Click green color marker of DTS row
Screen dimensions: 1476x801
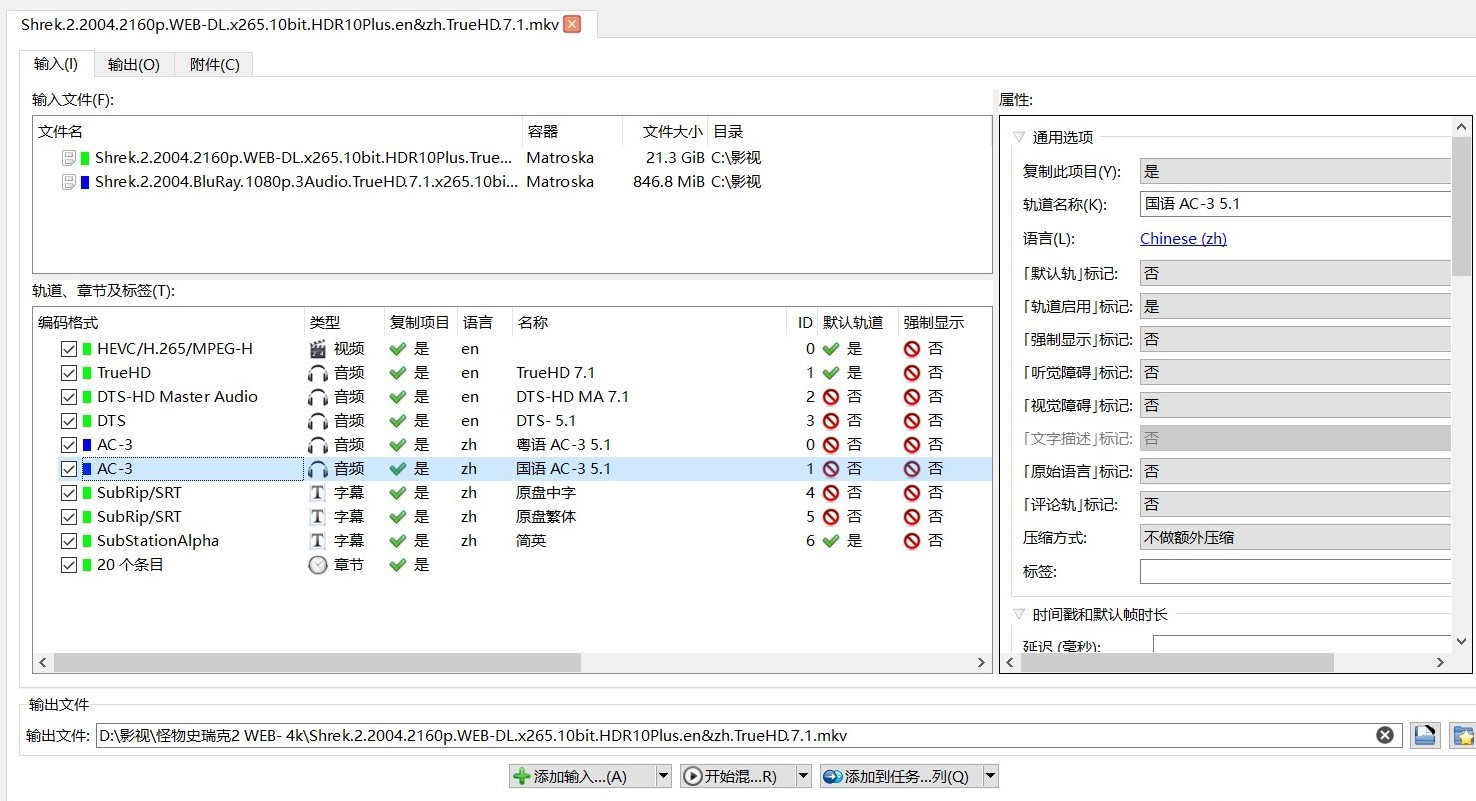(87, 421)
